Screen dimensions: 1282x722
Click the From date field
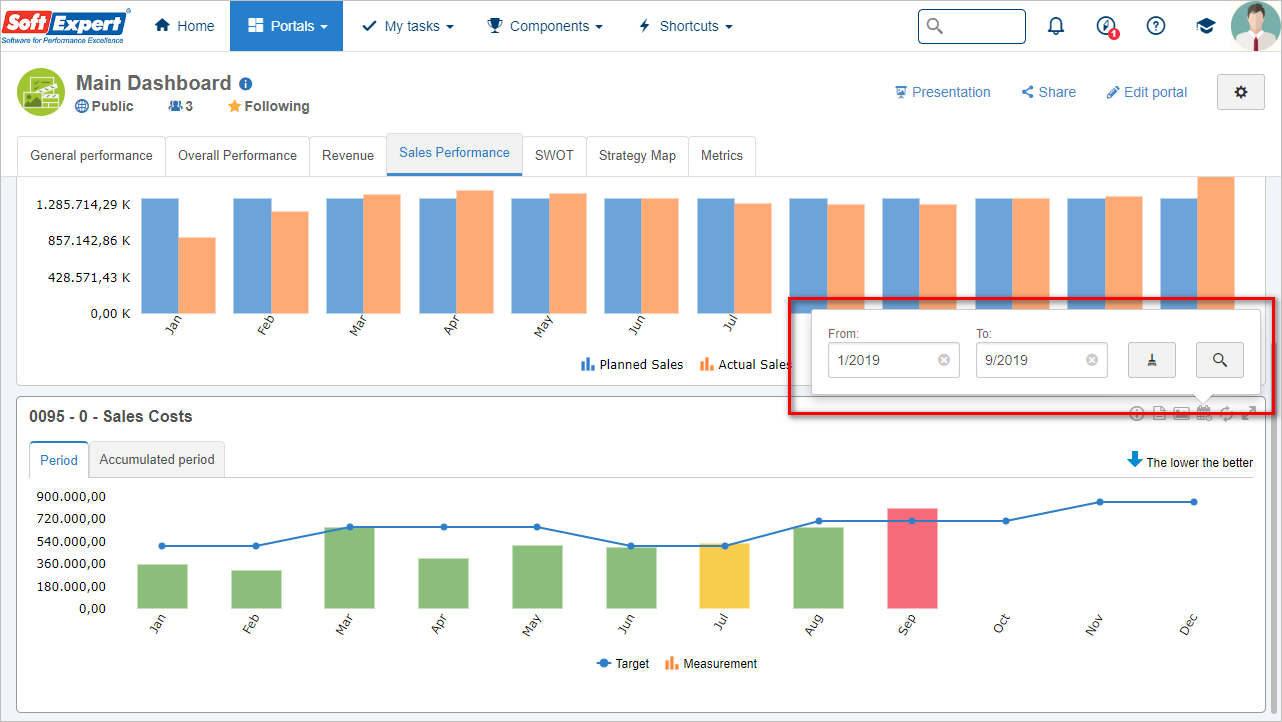point(894,360)
